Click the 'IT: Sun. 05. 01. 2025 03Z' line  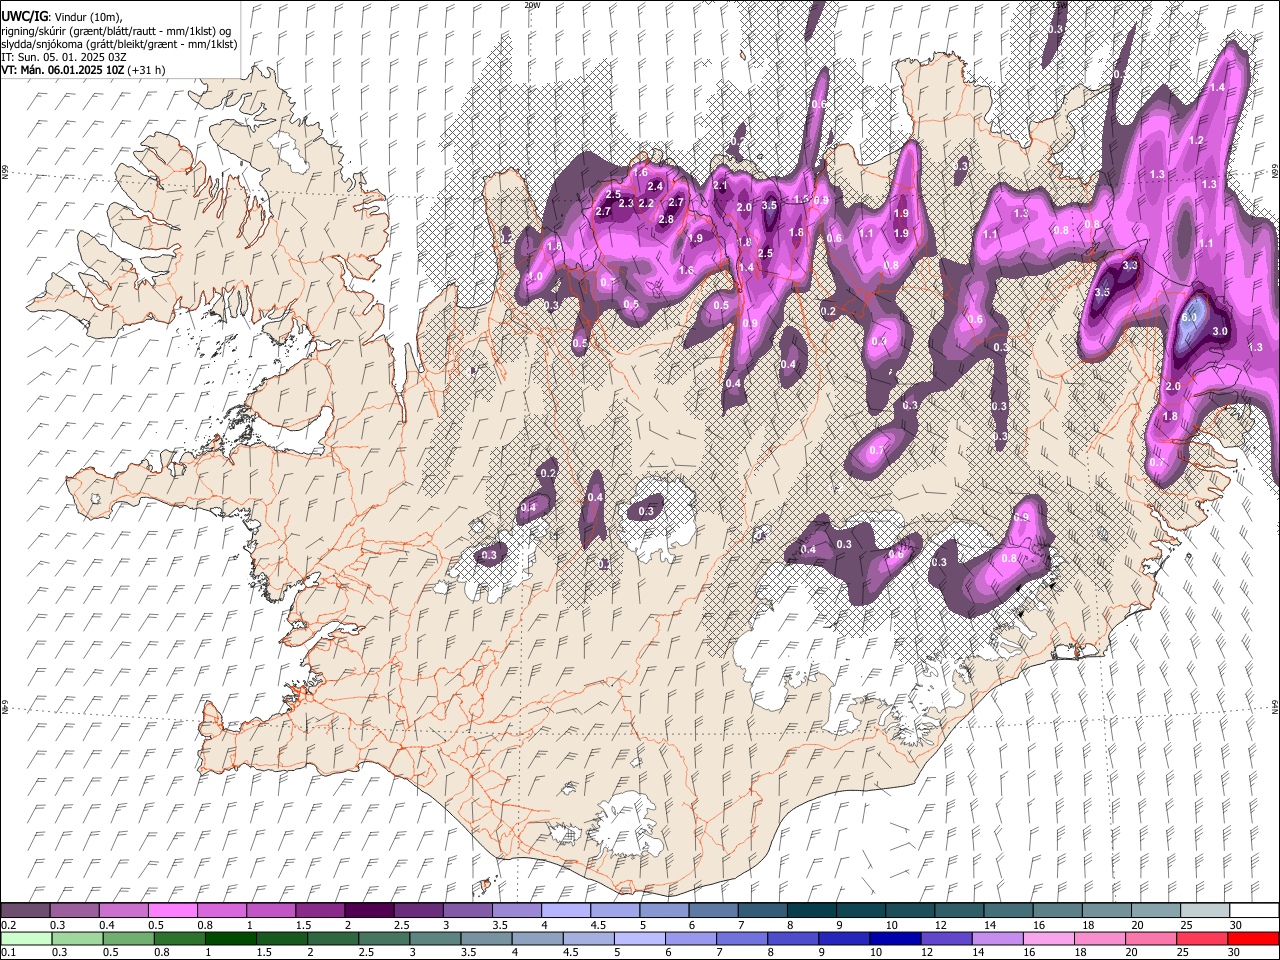point(63,57)
